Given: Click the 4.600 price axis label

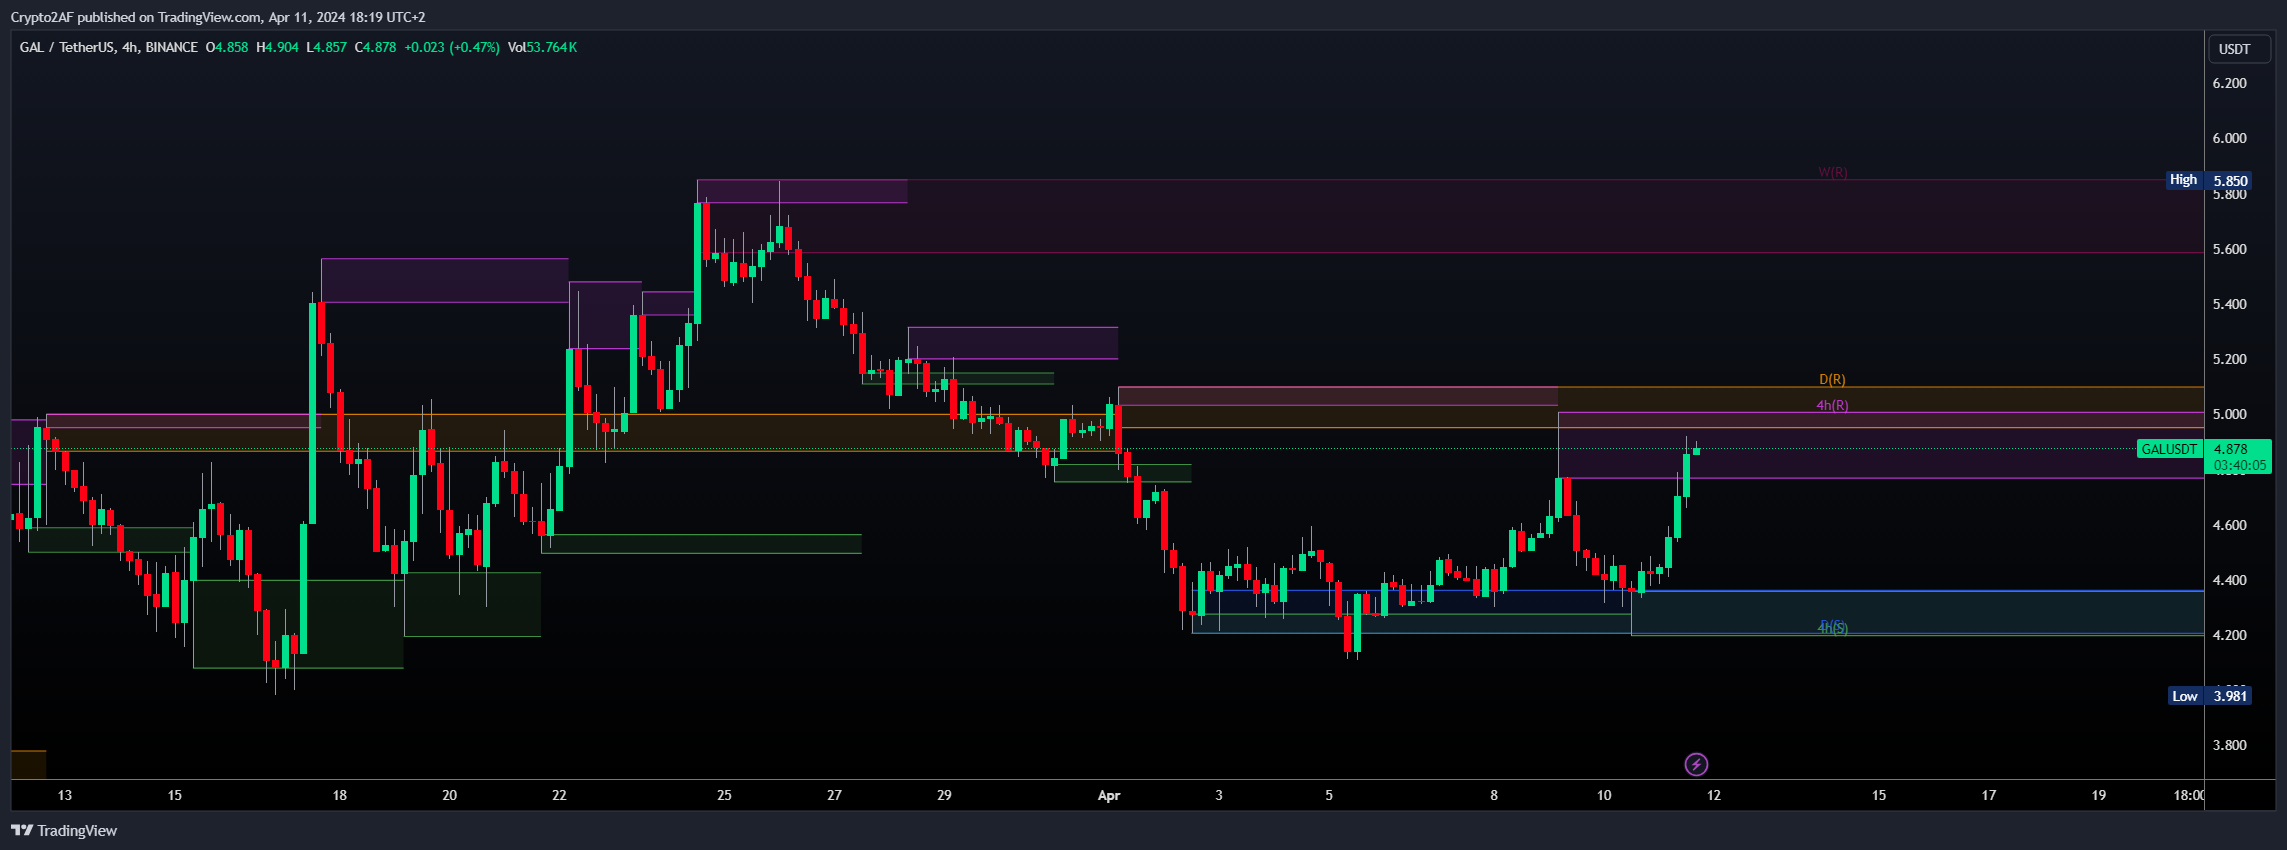Looking at the screenshot, I should pos(2230,525).
